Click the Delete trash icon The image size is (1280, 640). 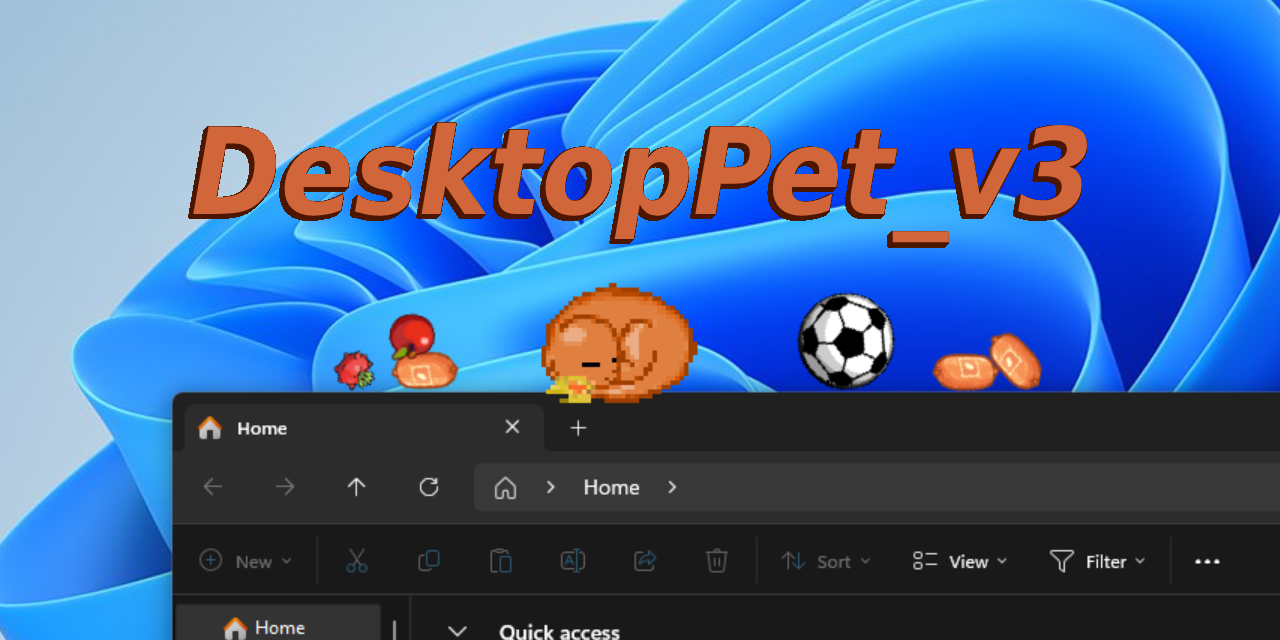(x=717, y=561)
